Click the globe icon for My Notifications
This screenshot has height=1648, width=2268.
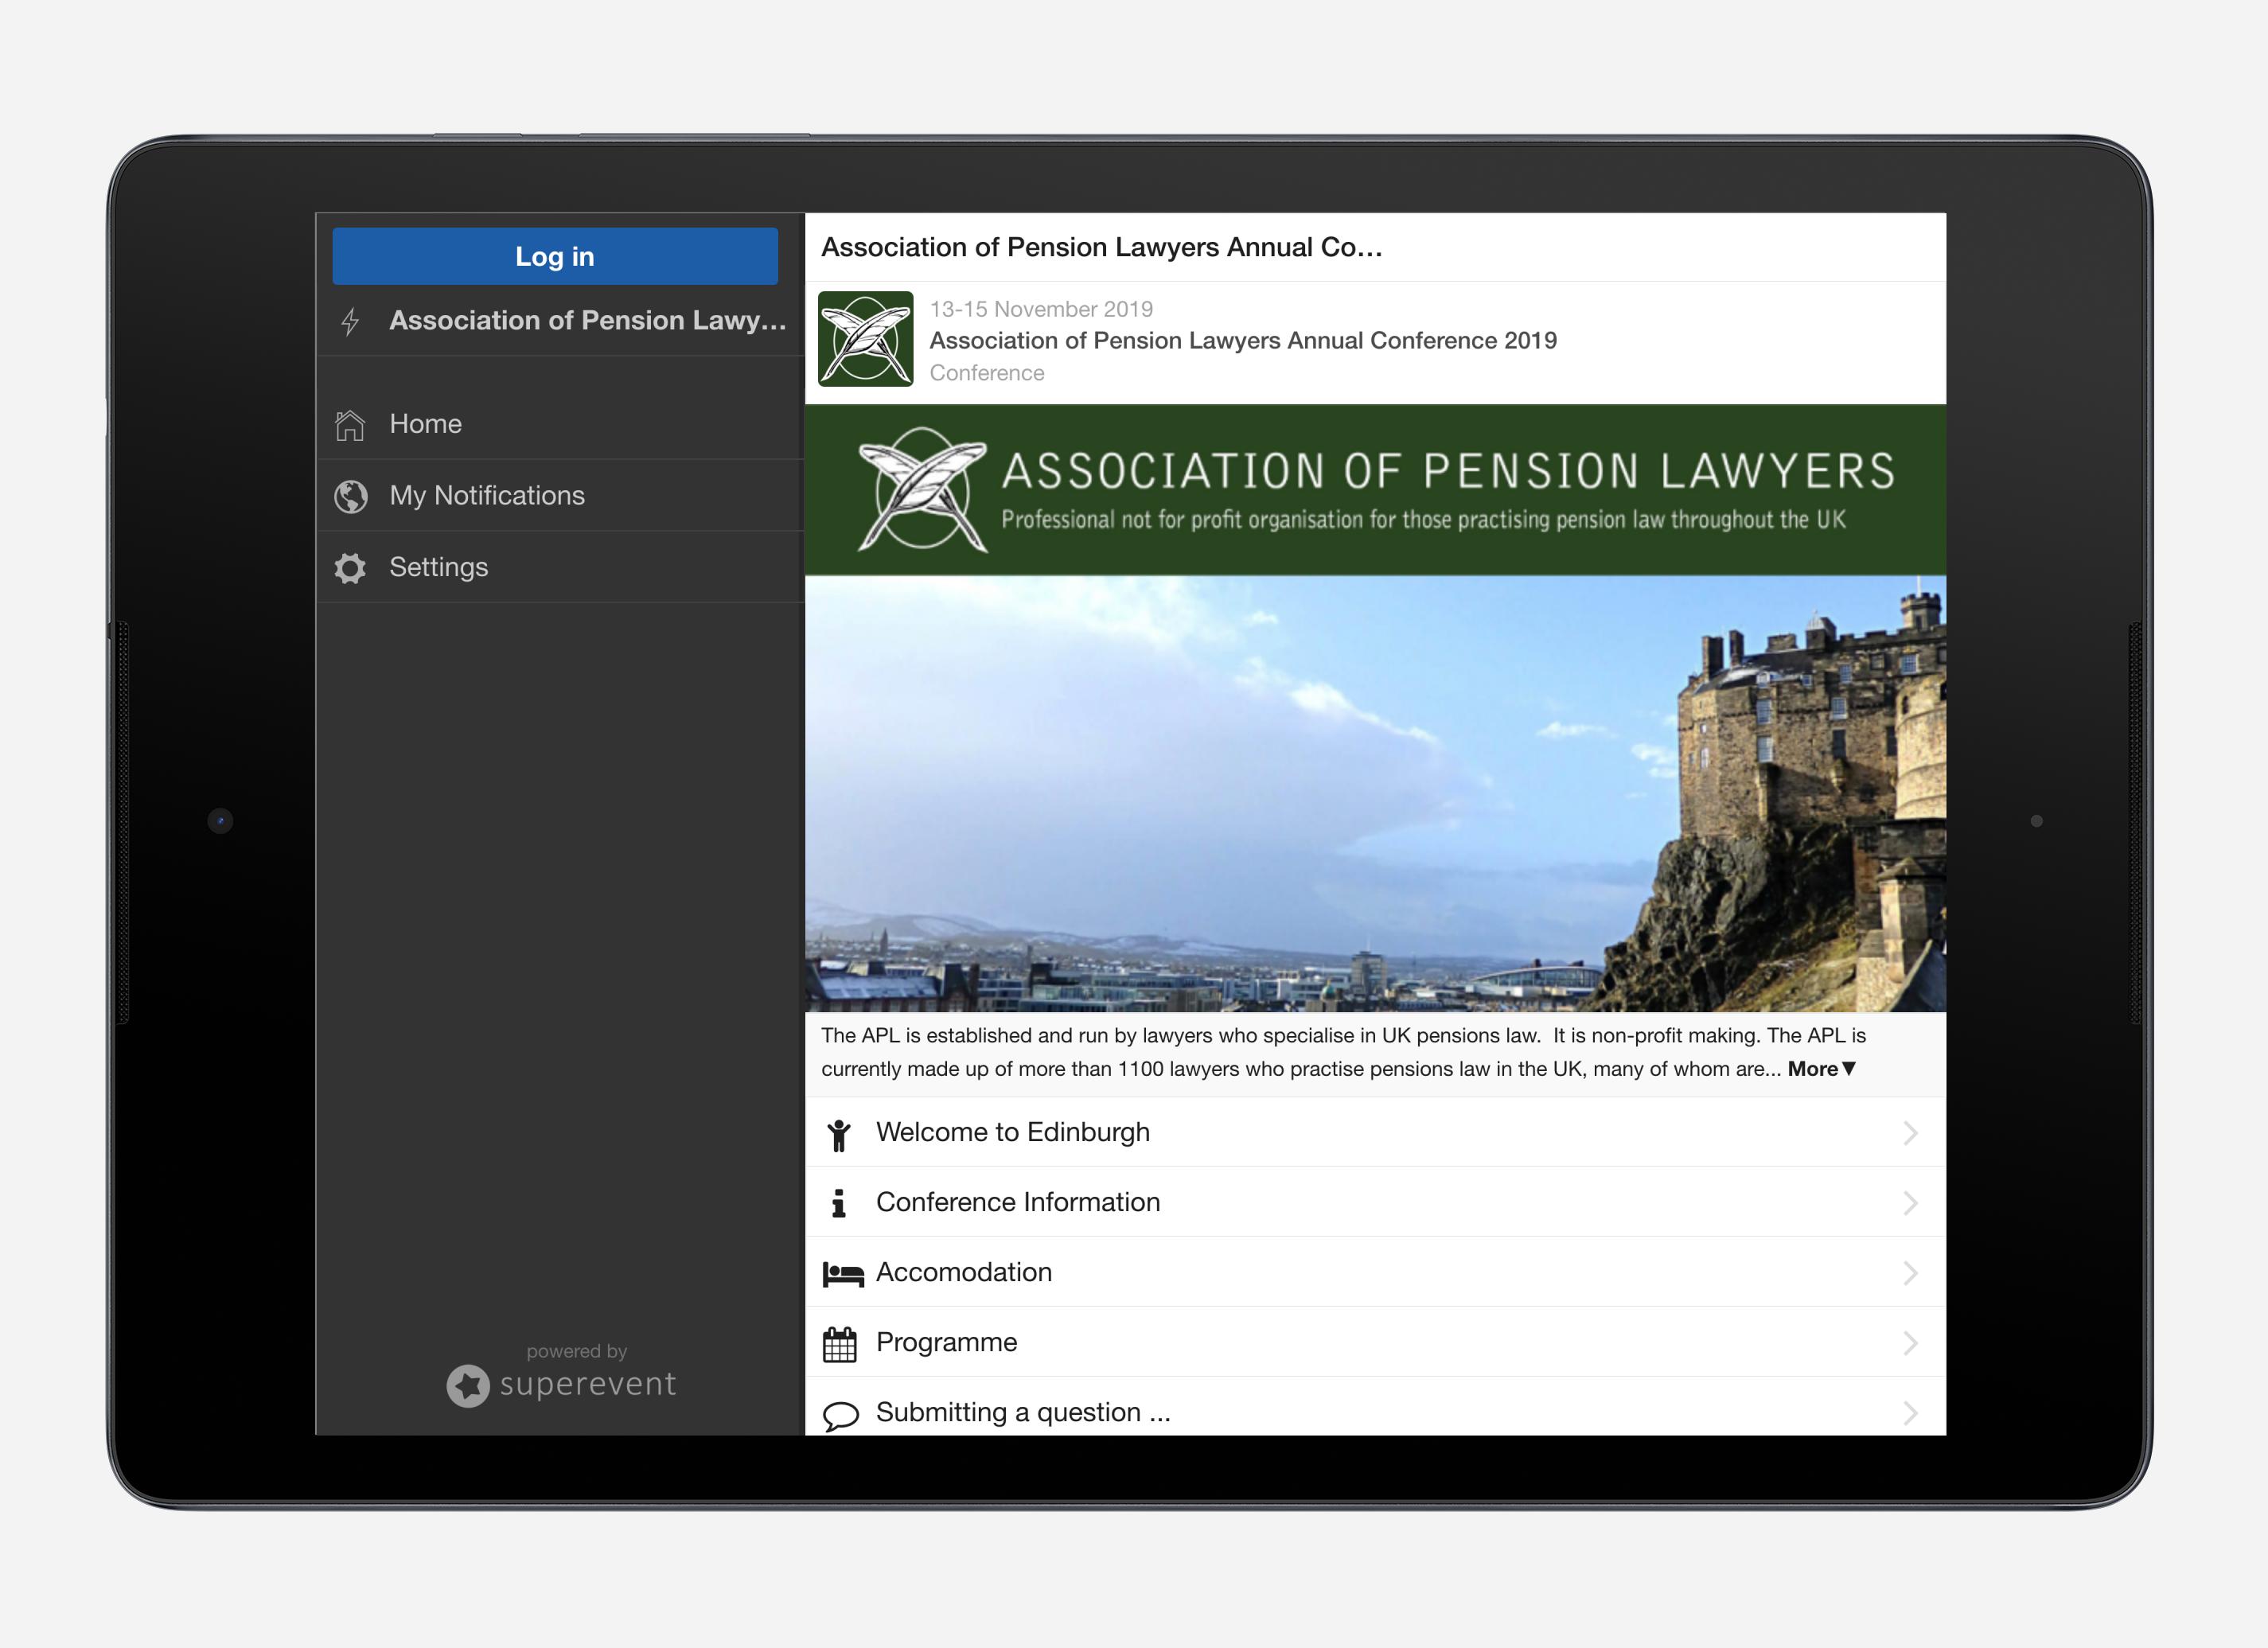[351, 496]
